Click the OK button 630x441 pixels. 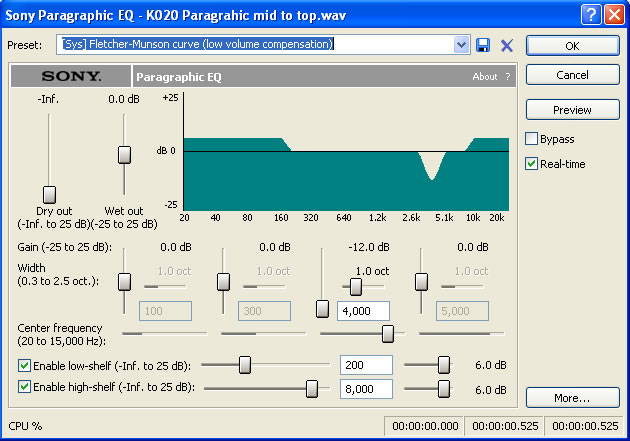tap(573, 46)
